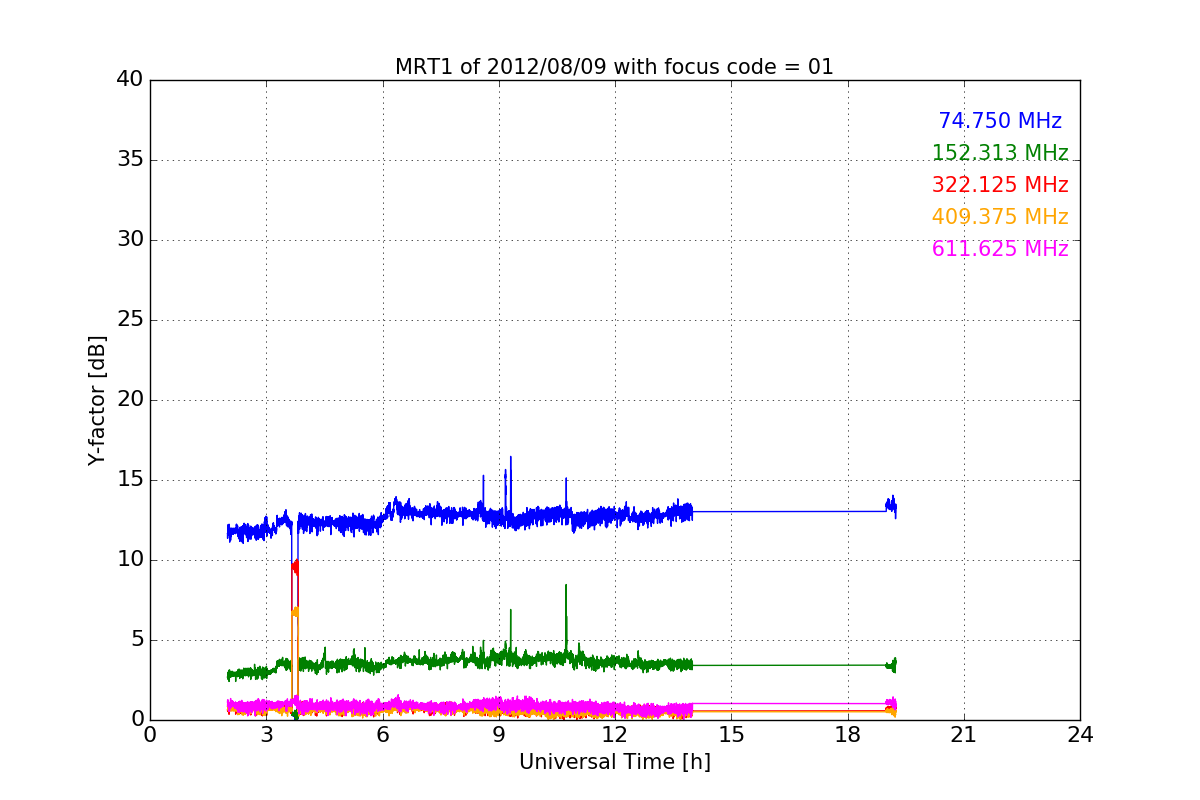This screenshot has width=1200, height=800.
Task: Select the '74.750 MHz' legend label
Action: pos(1000,121)
